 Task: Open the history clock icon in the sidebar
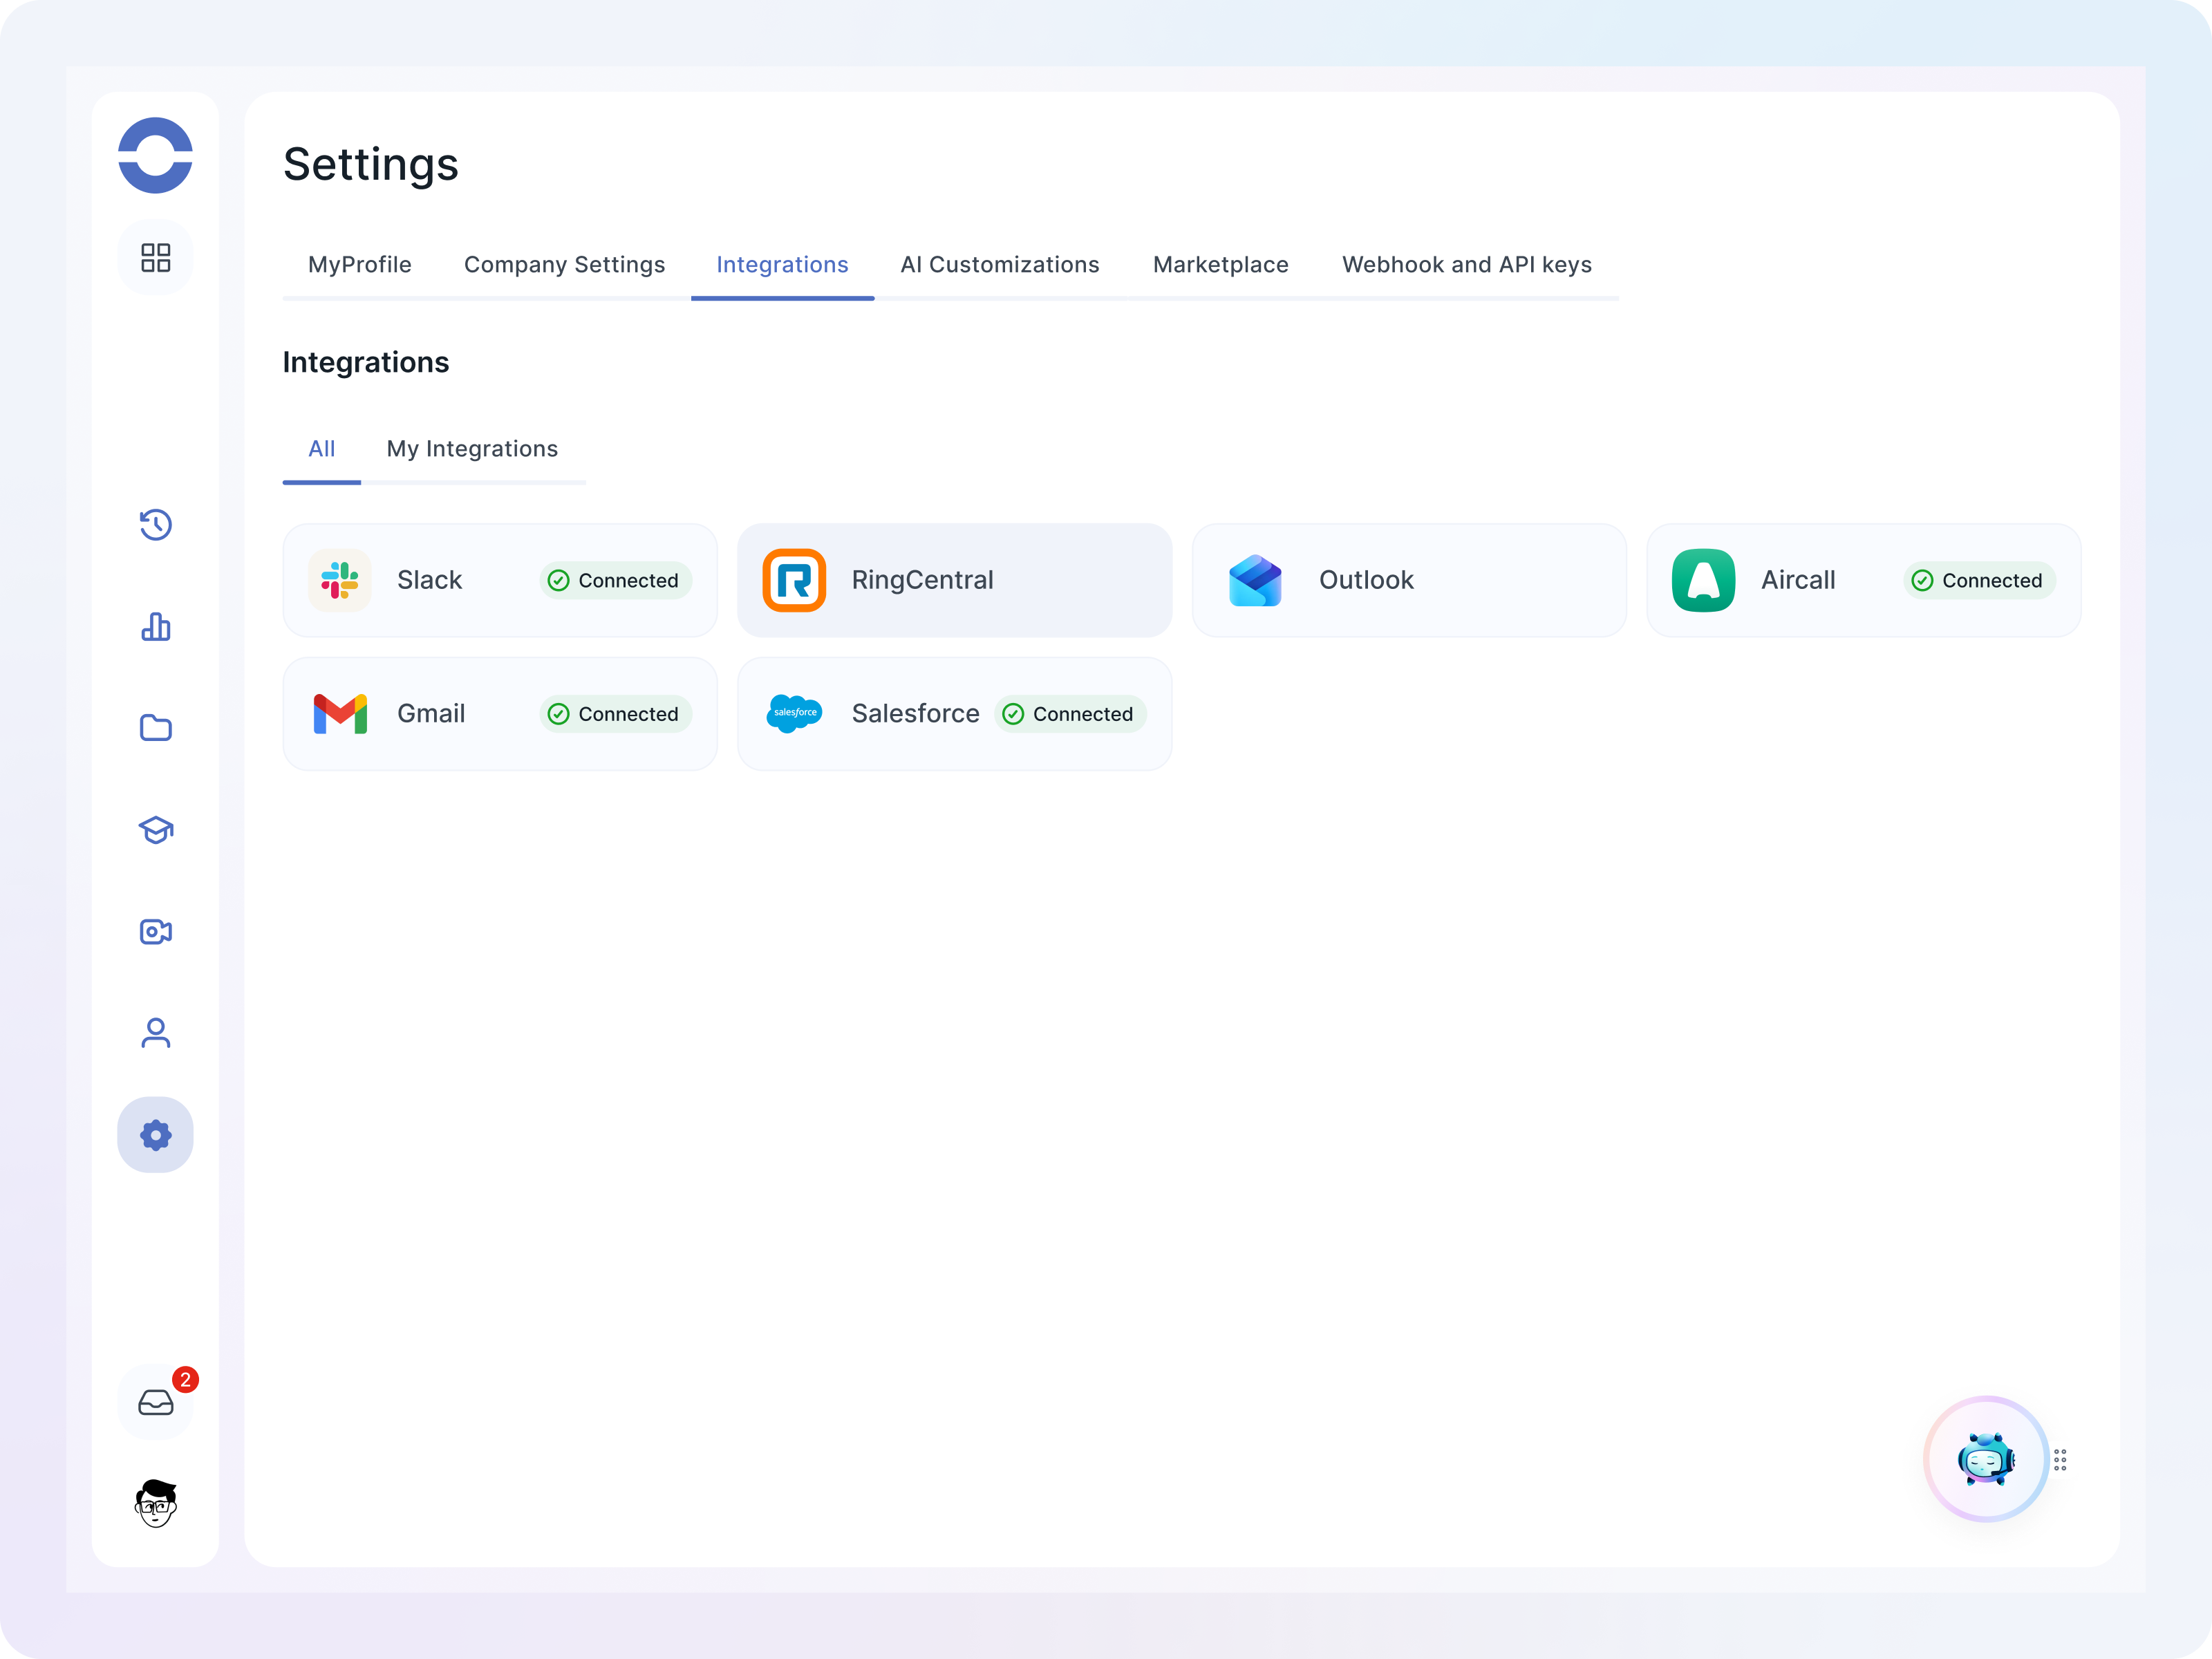(x=155, y=525)
